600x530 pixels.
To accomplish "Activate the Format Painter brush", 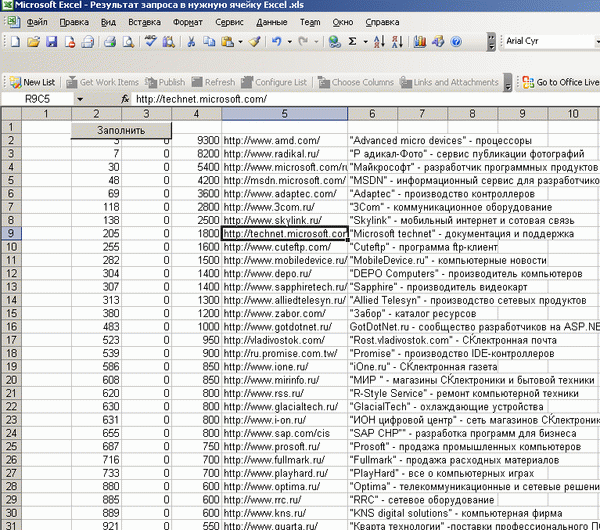I will (x=254, y=41).
